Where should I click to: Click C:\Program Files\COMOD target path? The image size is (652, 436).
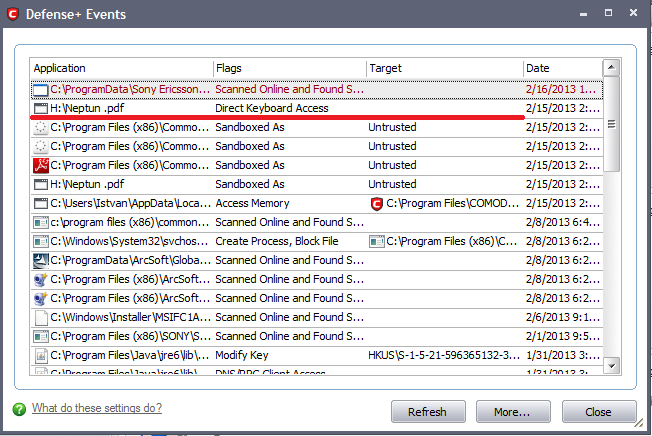point(452,203)
